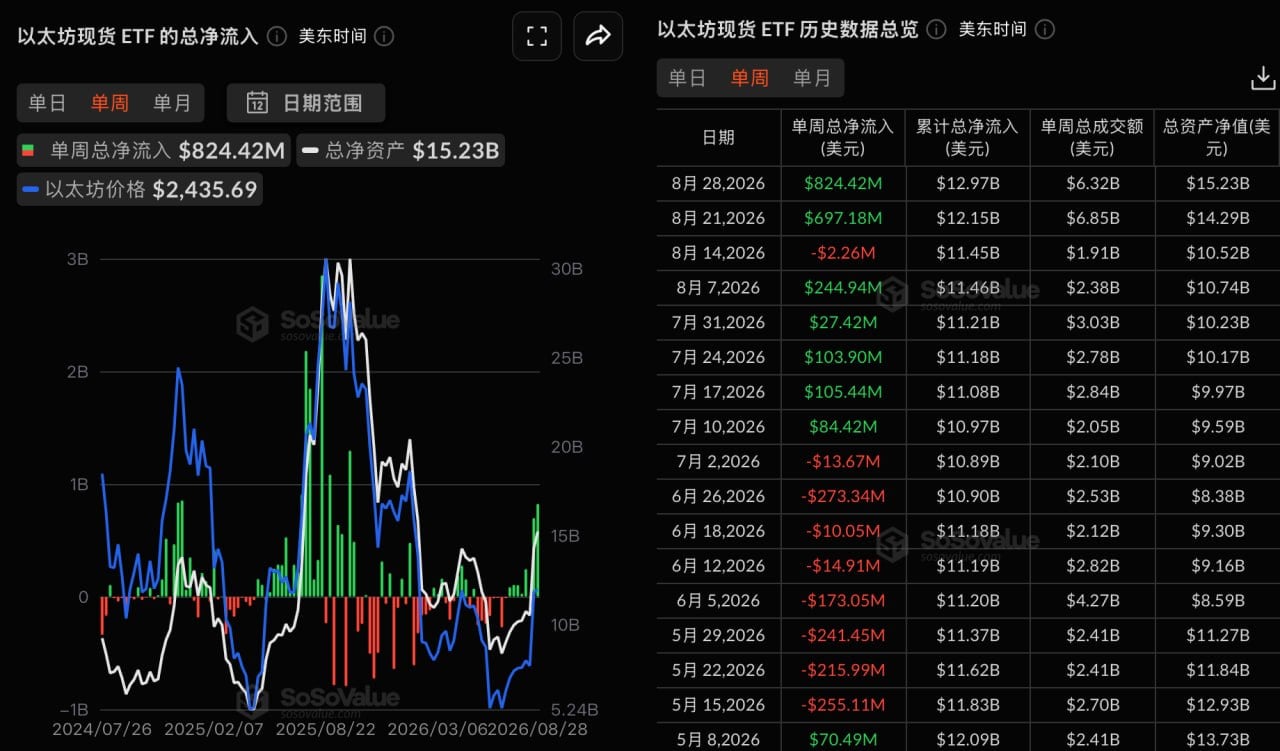Screen dimensions: 1280x751
Task: Click the $8.38B total net assets cell
Action: 1217,497
